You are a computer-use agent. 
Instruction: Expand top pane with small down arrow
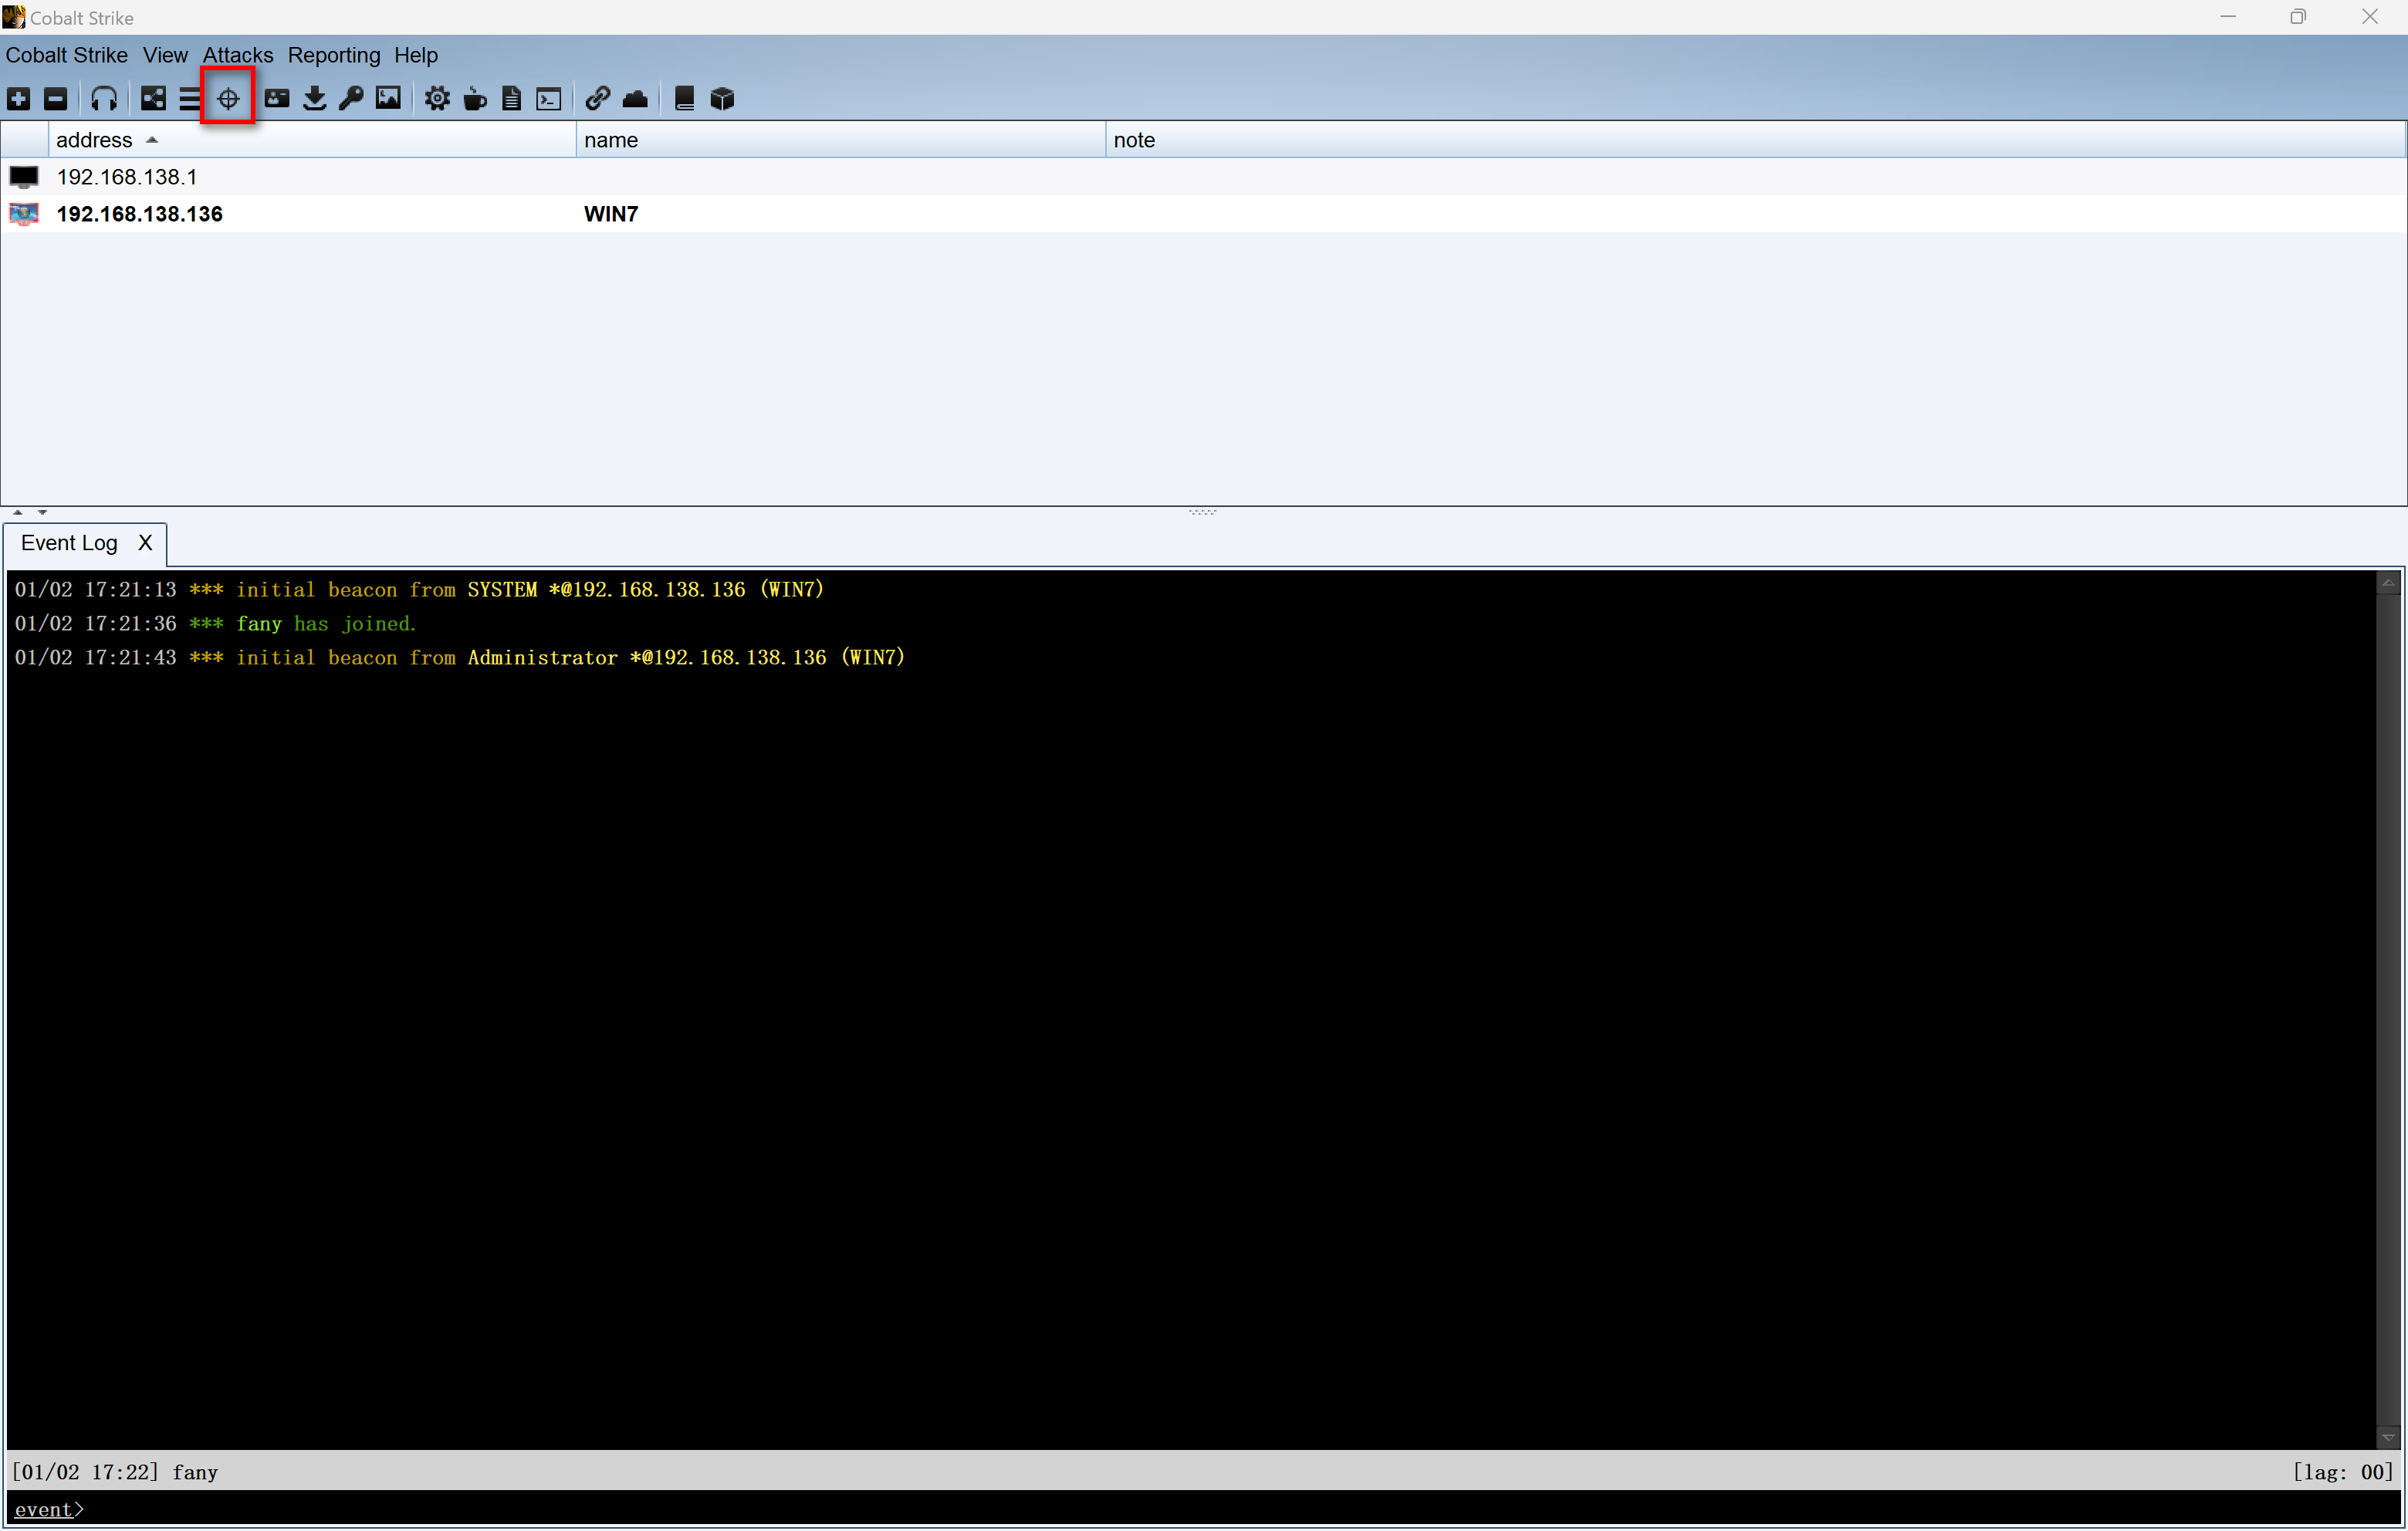click(42, 512)
